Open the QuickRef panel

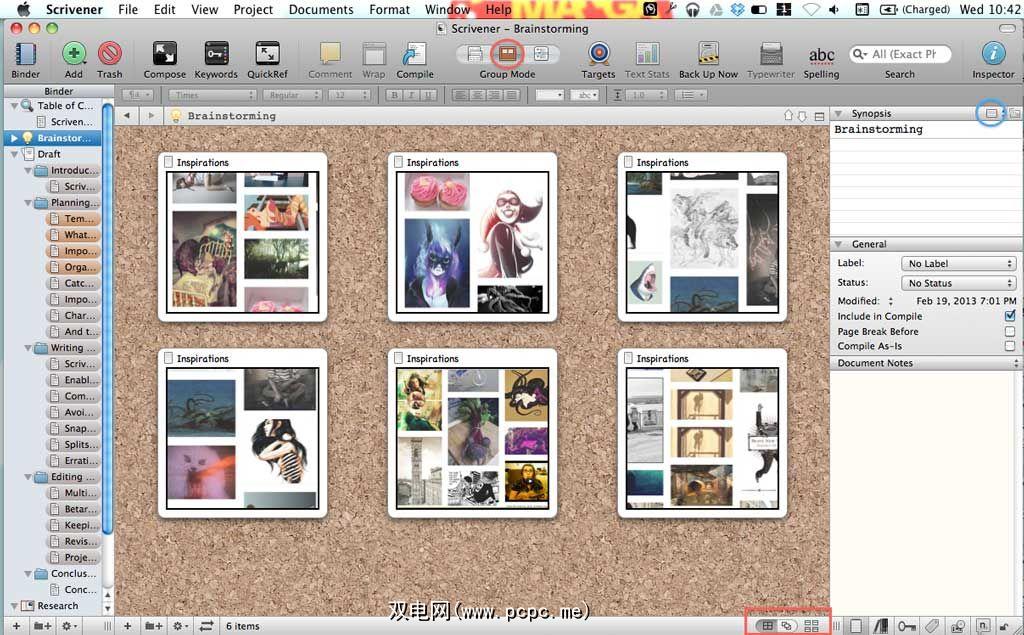click(x=267, y=55)
